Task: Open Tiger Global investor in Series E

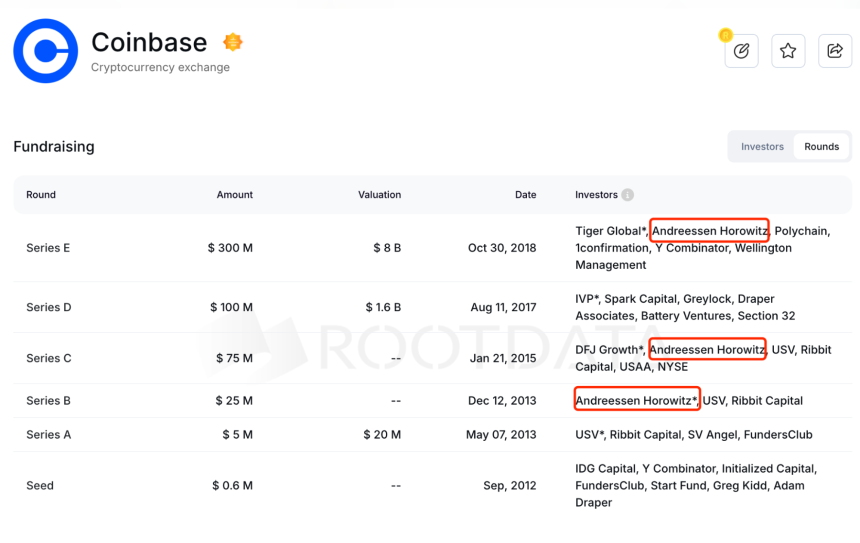Action: [609, 231]
